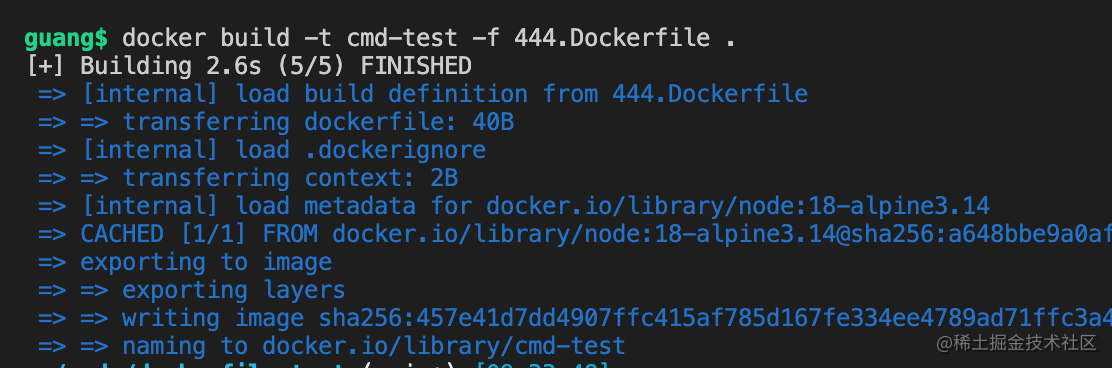This screenshot has height=368, width=1112.
Task: Click the 稀土掘金技术社区 watermark
Action: coord(1016,344)
